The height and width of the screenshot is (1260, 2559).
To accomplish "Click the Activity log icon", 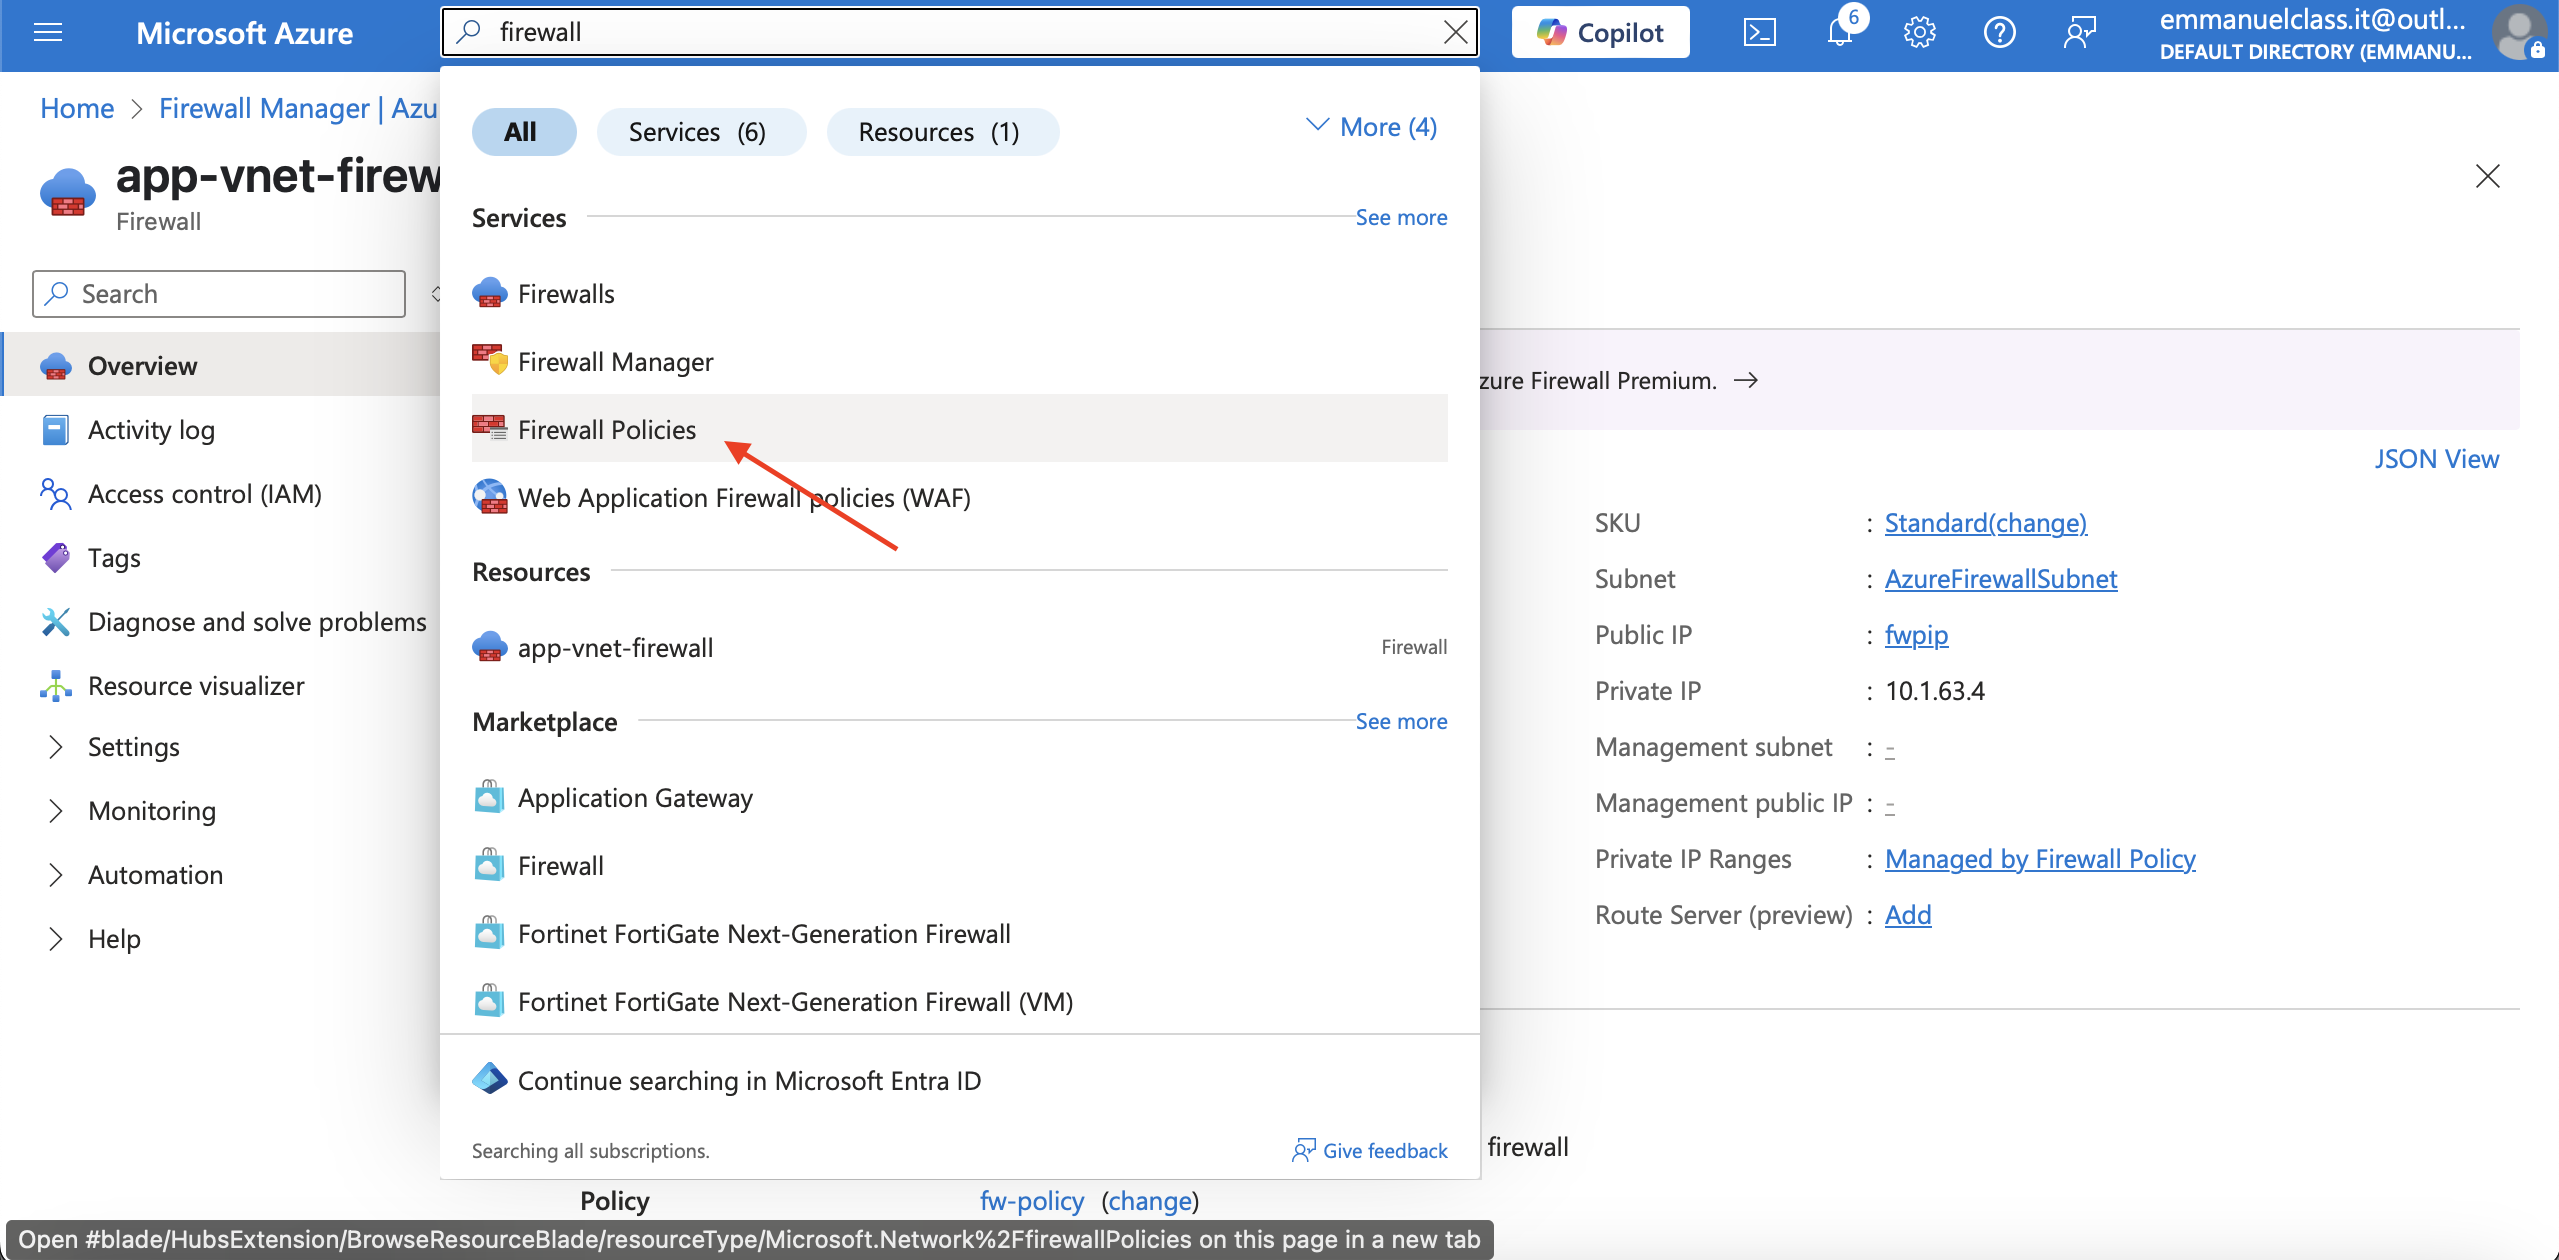I will tap(56, 430).
